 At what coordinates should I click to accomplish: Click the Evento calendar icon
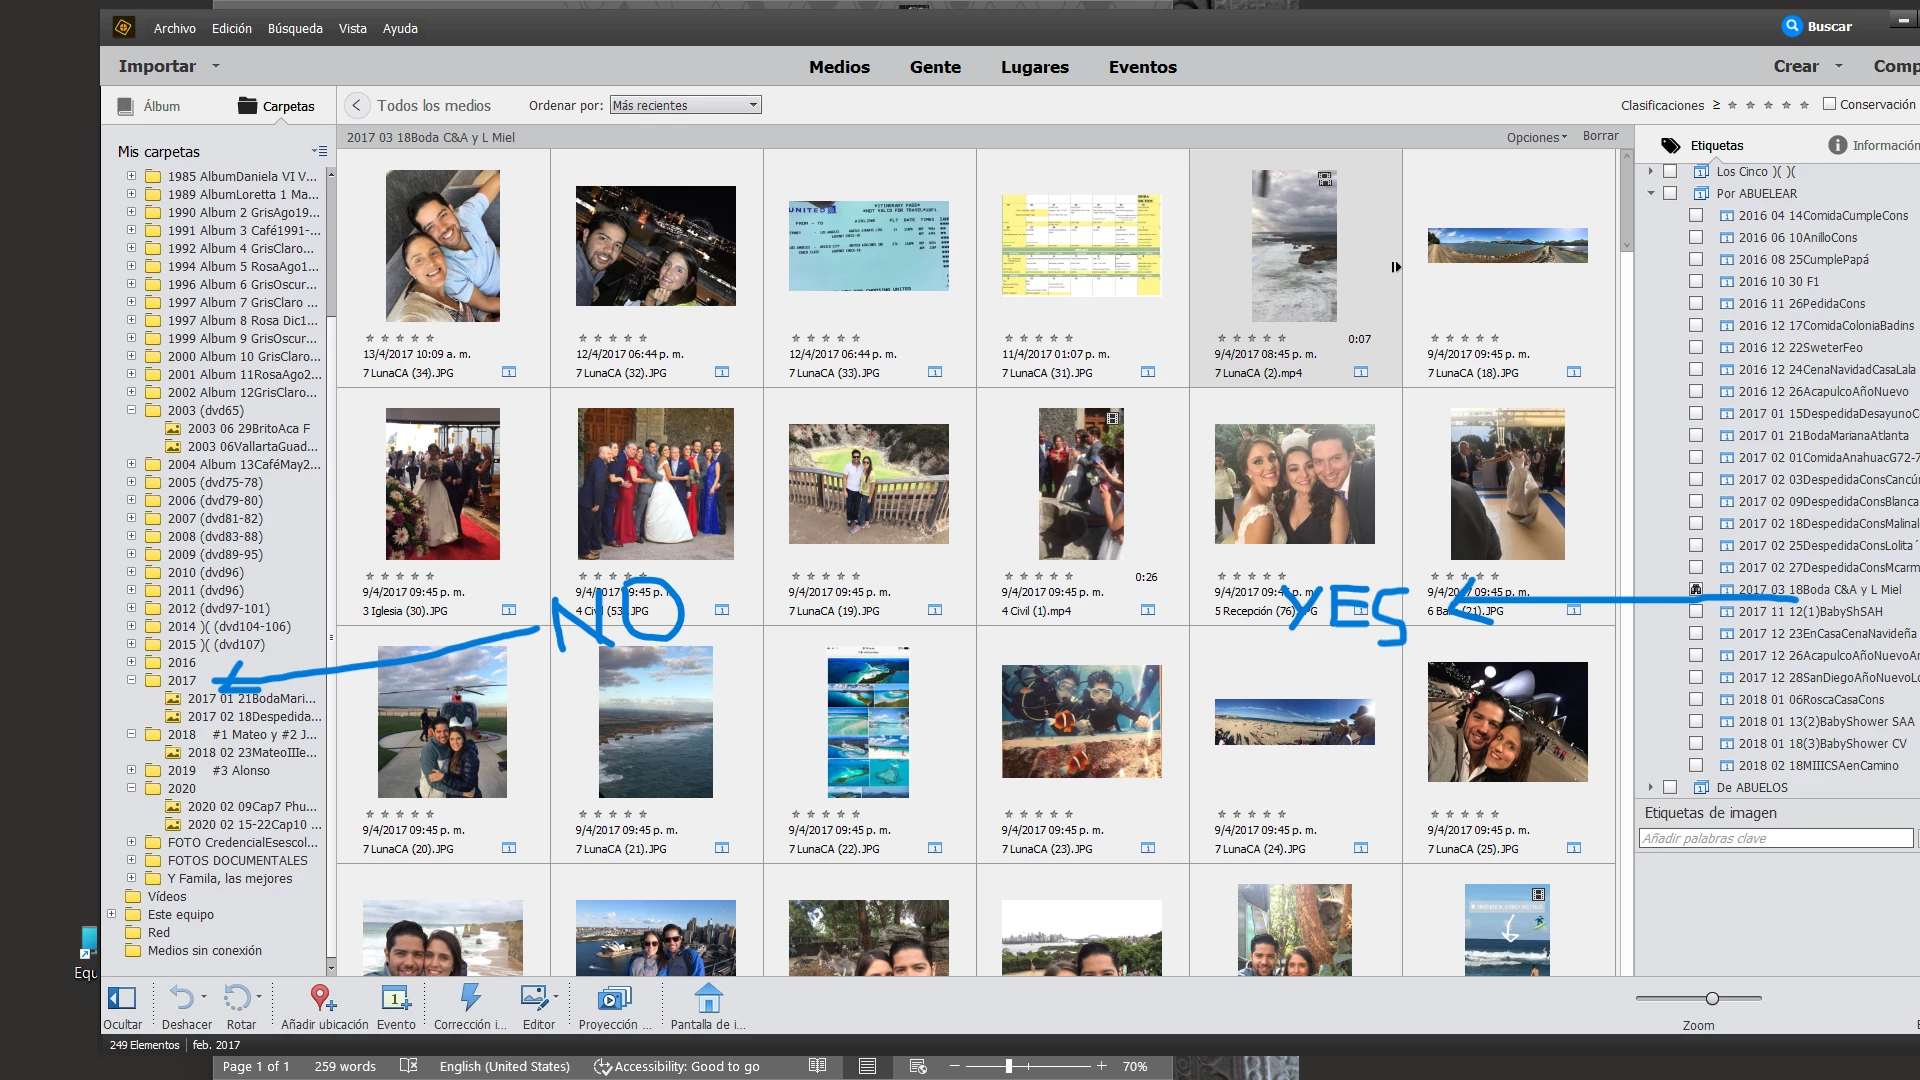click(x=395, y=998)
